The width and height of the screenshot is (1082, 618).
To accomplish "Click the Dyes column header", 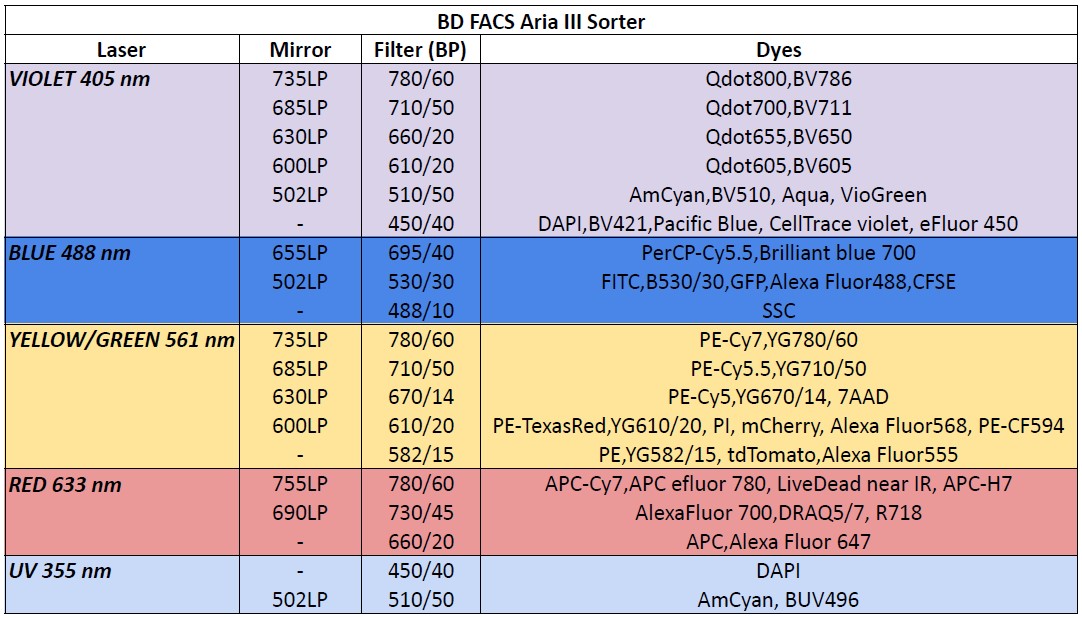I will [x=779, y=50].
